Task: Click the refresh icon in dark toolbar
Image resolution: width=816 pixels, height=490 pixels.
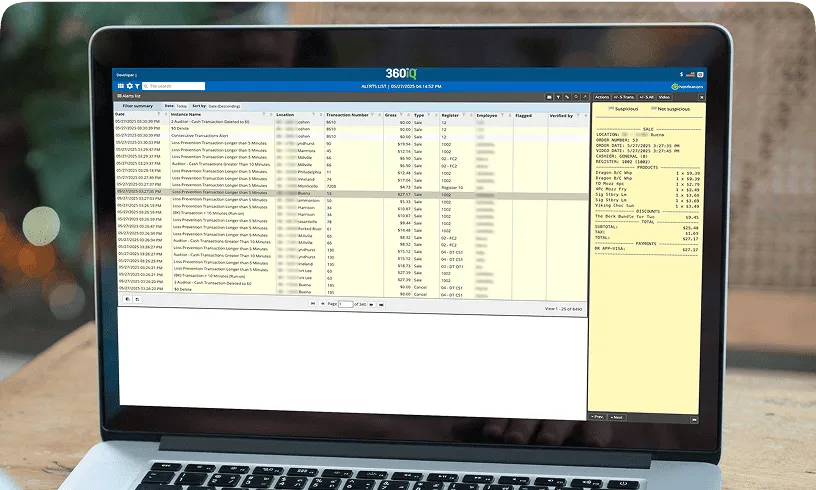Action: coord(576,97)
